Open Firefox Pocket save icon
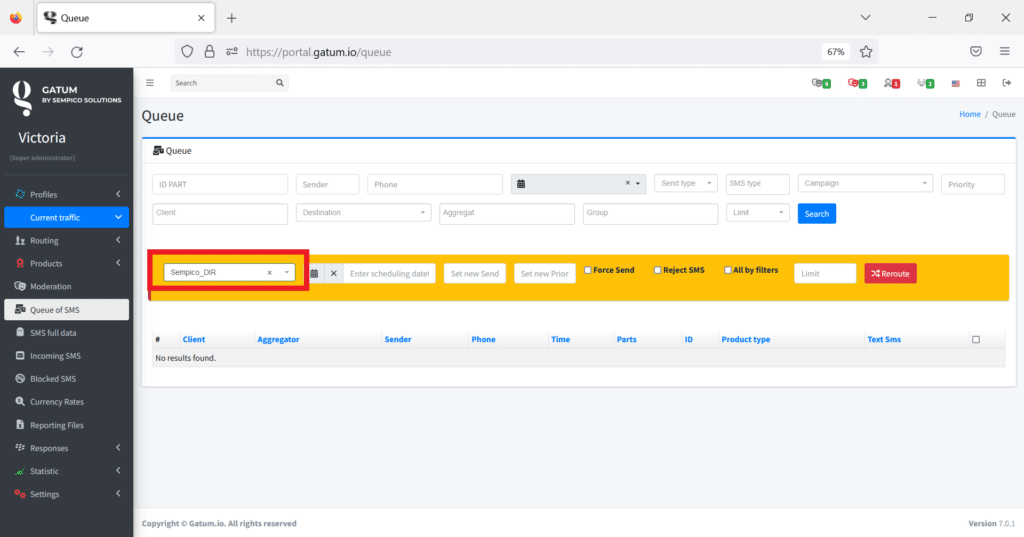This screenshot has height=537, width=1024. coord(976,52)
